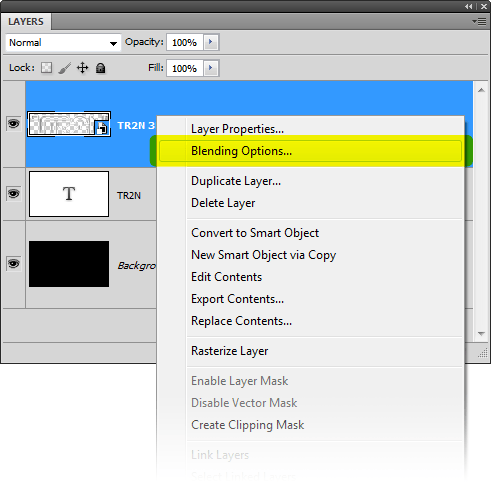Image resolution: width=491 pixels, height=497 pixels.
Task: Click the lock transparent pixels icon
Action: tap(46, 68)
